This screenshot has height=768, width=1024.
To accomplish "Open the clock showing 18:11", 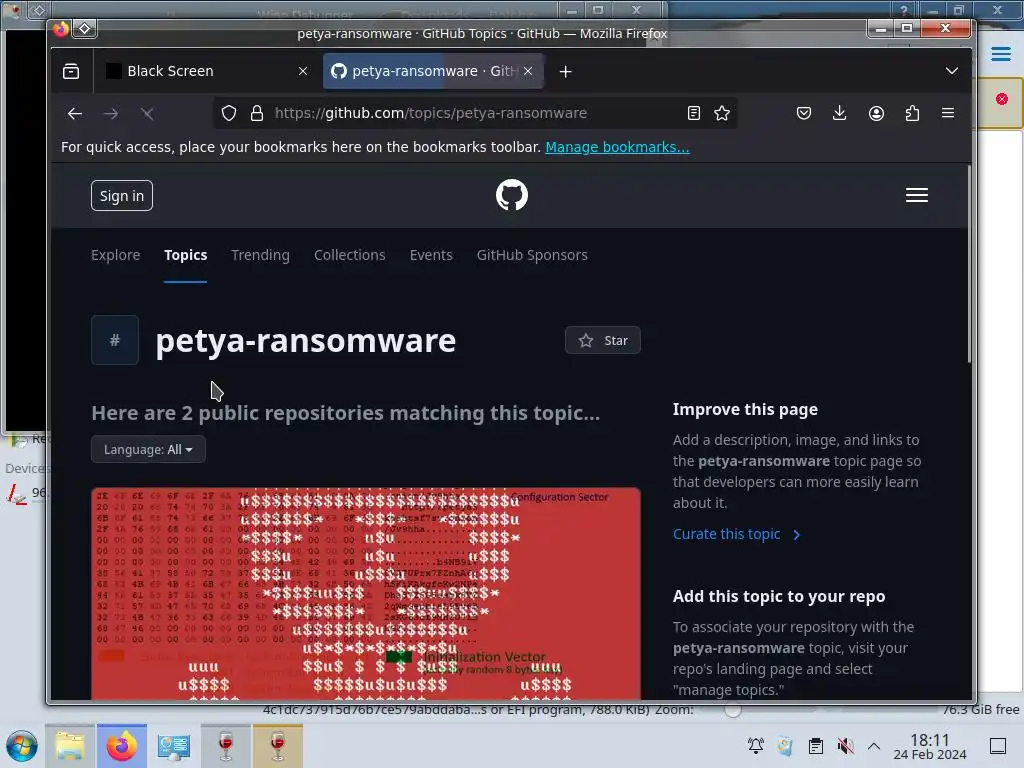I will coord(930,746).
